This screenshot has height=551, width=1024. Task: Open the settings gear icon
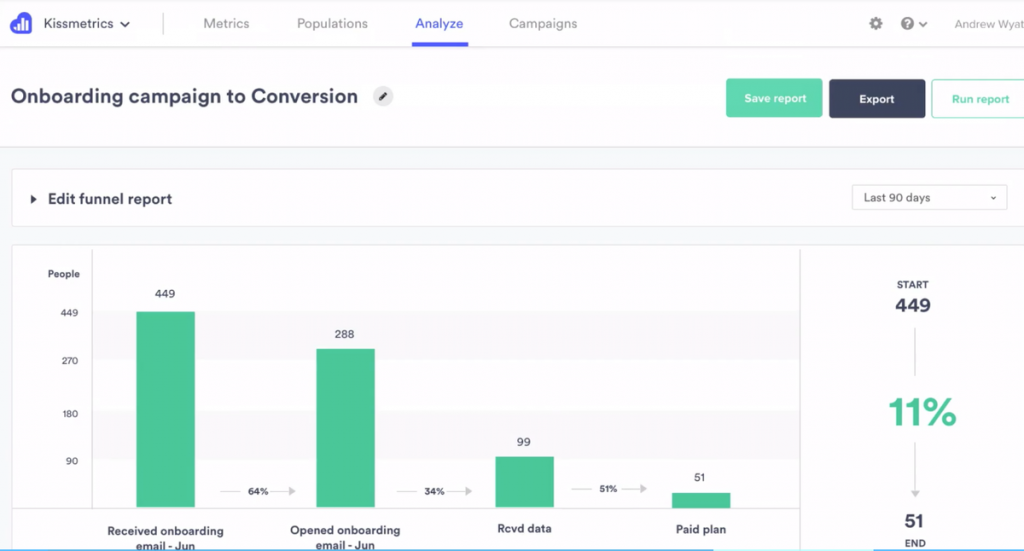[876, 24]
